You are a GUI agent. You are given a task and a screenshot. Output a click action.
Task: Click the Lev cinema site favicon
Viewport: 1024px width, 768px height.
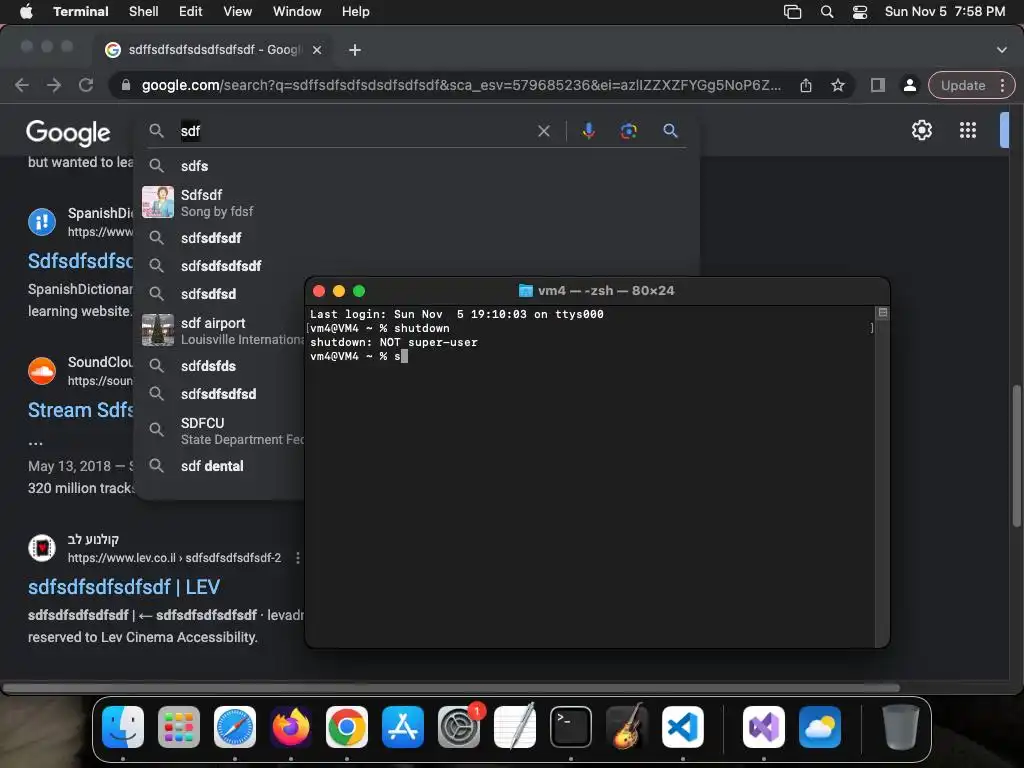click(42, 548)
